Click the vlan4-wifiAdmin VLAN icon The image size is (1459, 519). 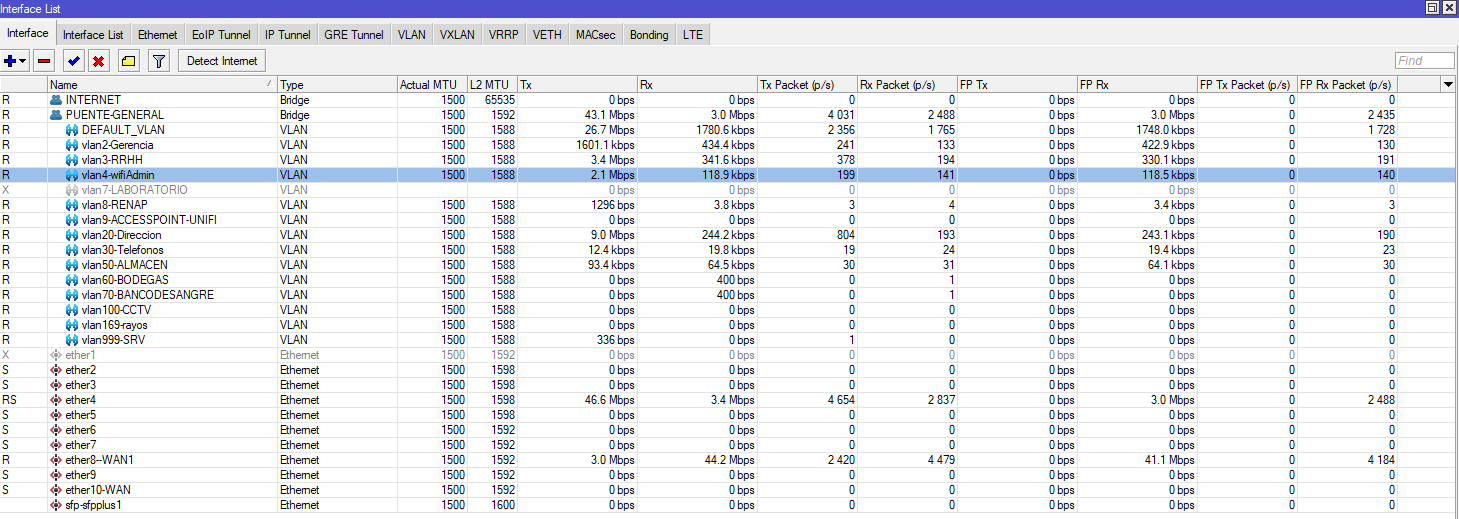pos(72,175)
